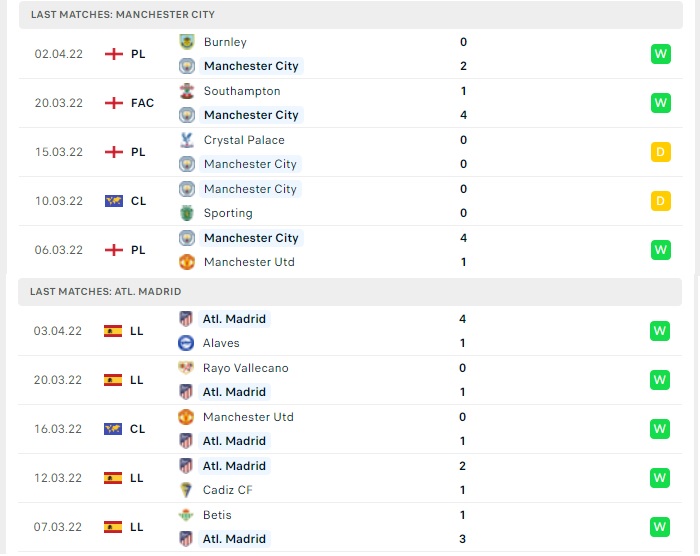
Task: Click the Crystal Palace crest icon
Action: (x=187, y=140)
